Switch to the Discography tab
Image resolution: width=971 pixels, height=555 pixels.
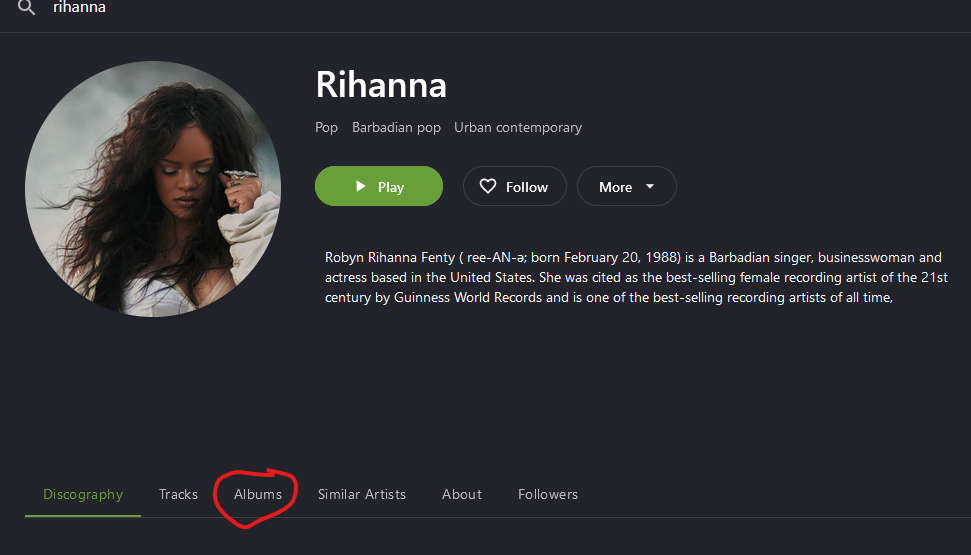[83, 494]
